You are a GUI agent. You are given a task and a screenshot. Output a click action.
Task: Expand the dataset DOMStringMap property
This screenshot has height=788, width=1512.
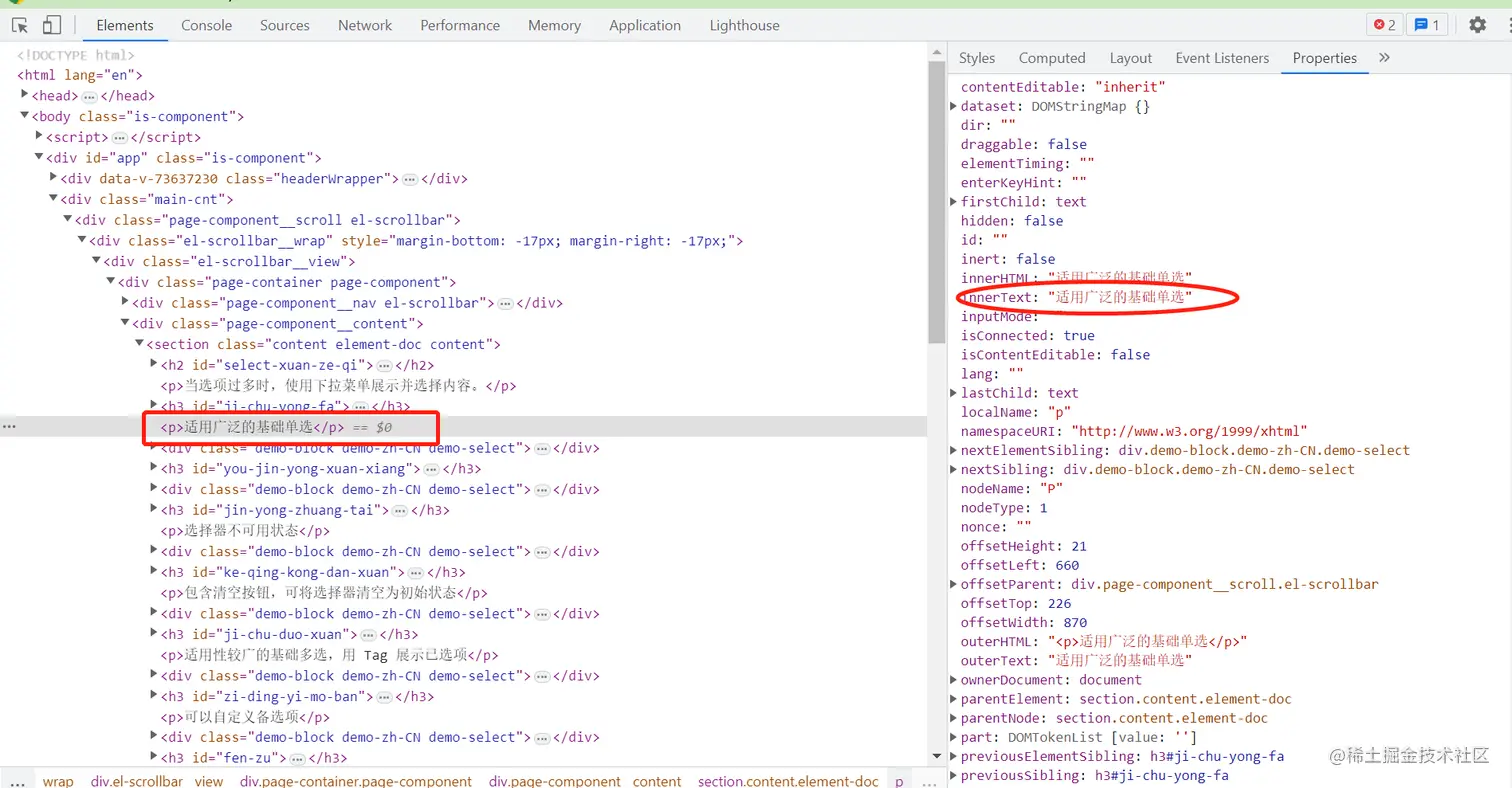(x=954, y=106)
